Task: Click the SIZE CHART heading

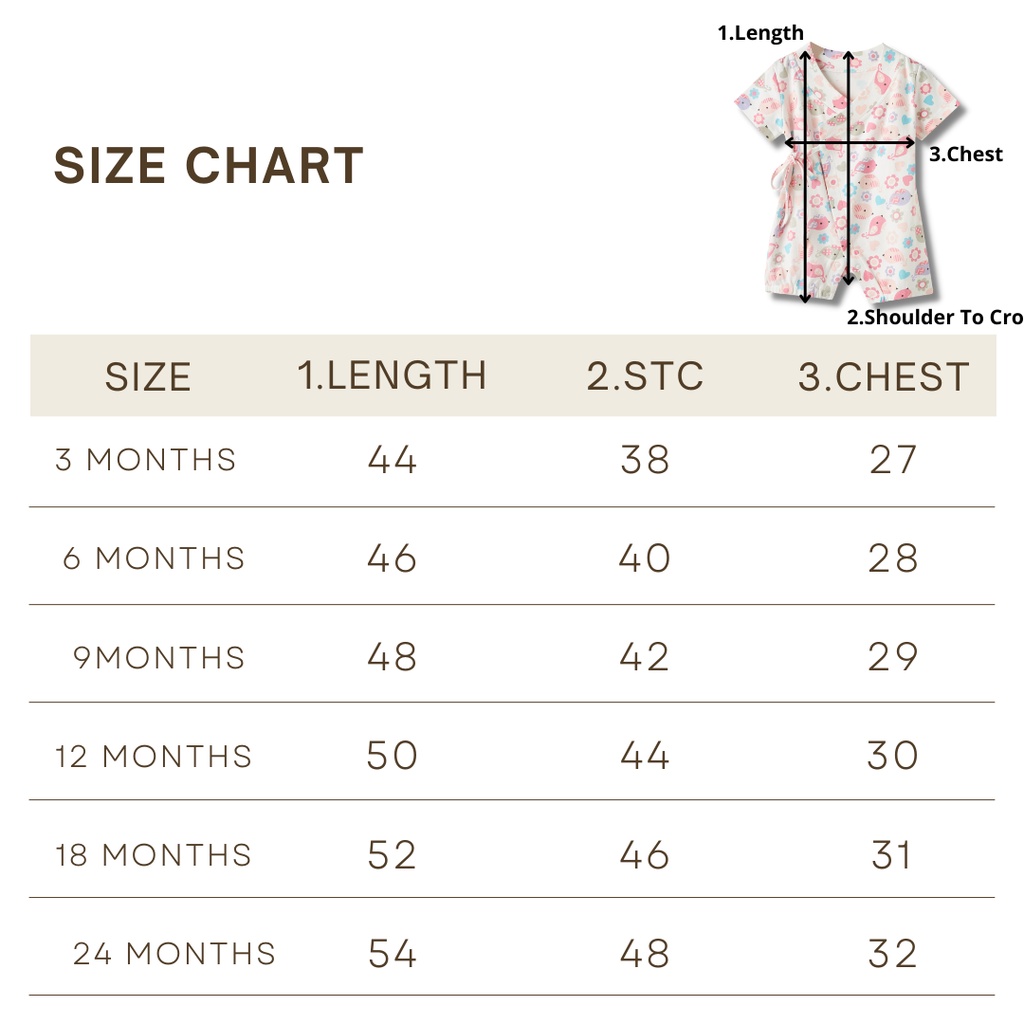Action: tap(208, 165)
